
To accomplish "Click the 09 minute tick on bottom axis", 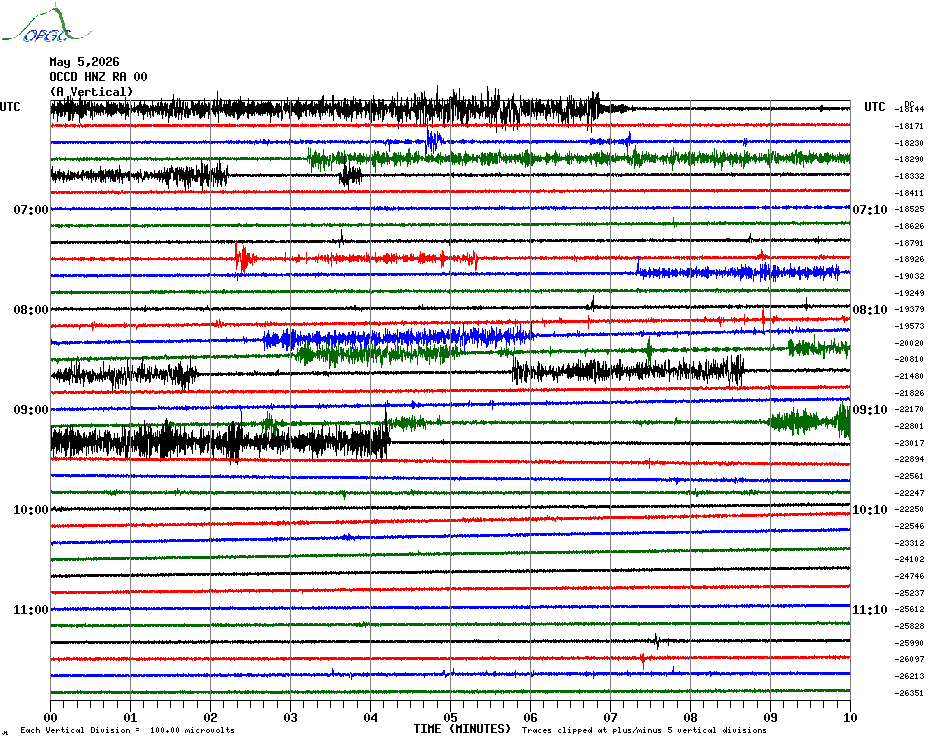I will (770, 717).
